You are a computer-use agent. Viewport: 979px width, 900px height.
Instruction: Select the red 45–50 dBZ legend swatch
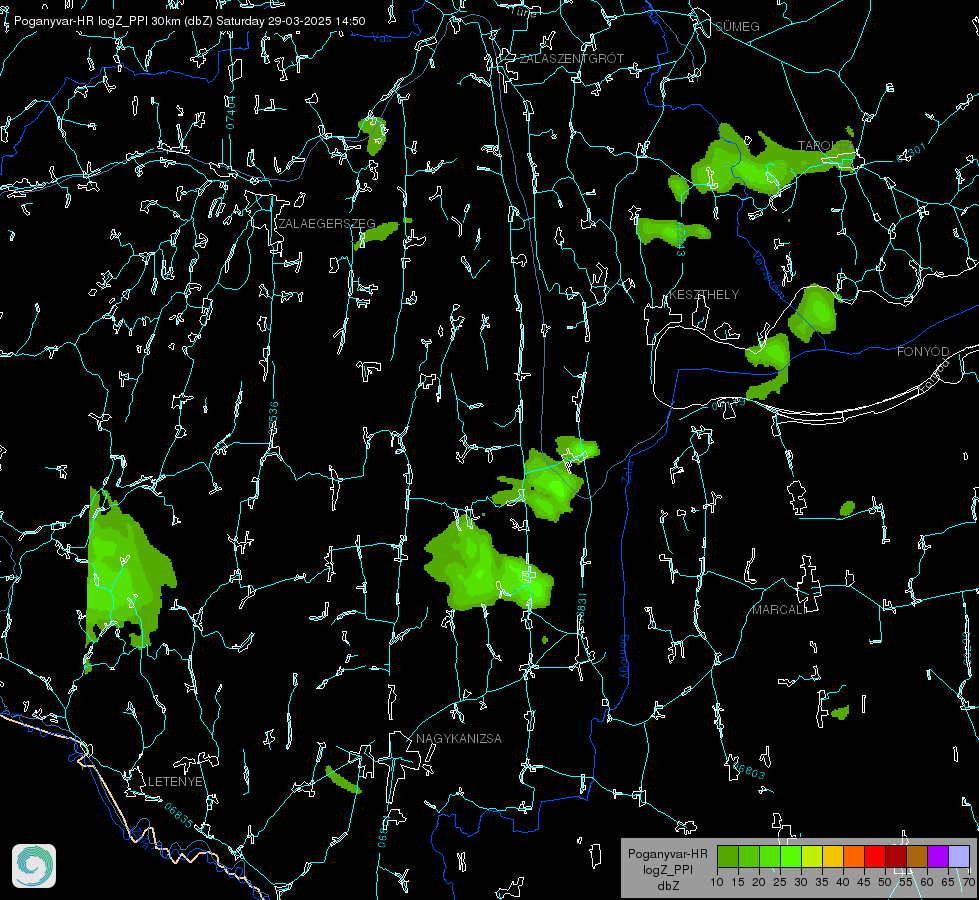click(875, 857)
